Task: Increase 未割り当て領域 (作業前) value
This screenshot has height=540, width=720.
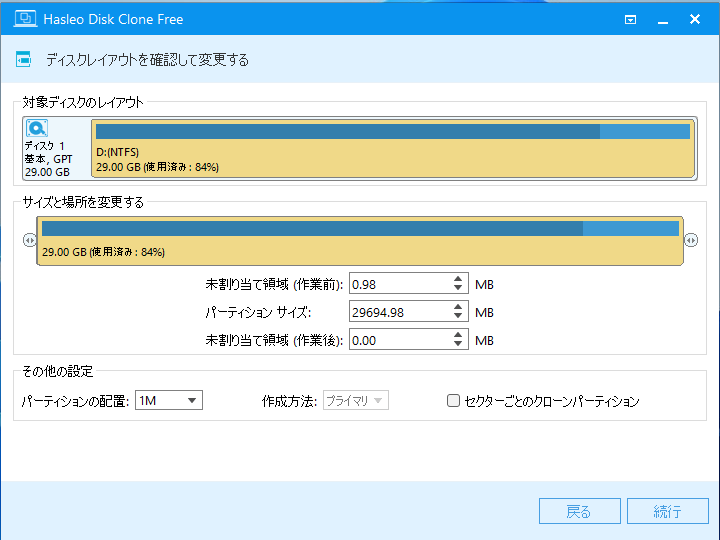Action: (x=458, y=279)
